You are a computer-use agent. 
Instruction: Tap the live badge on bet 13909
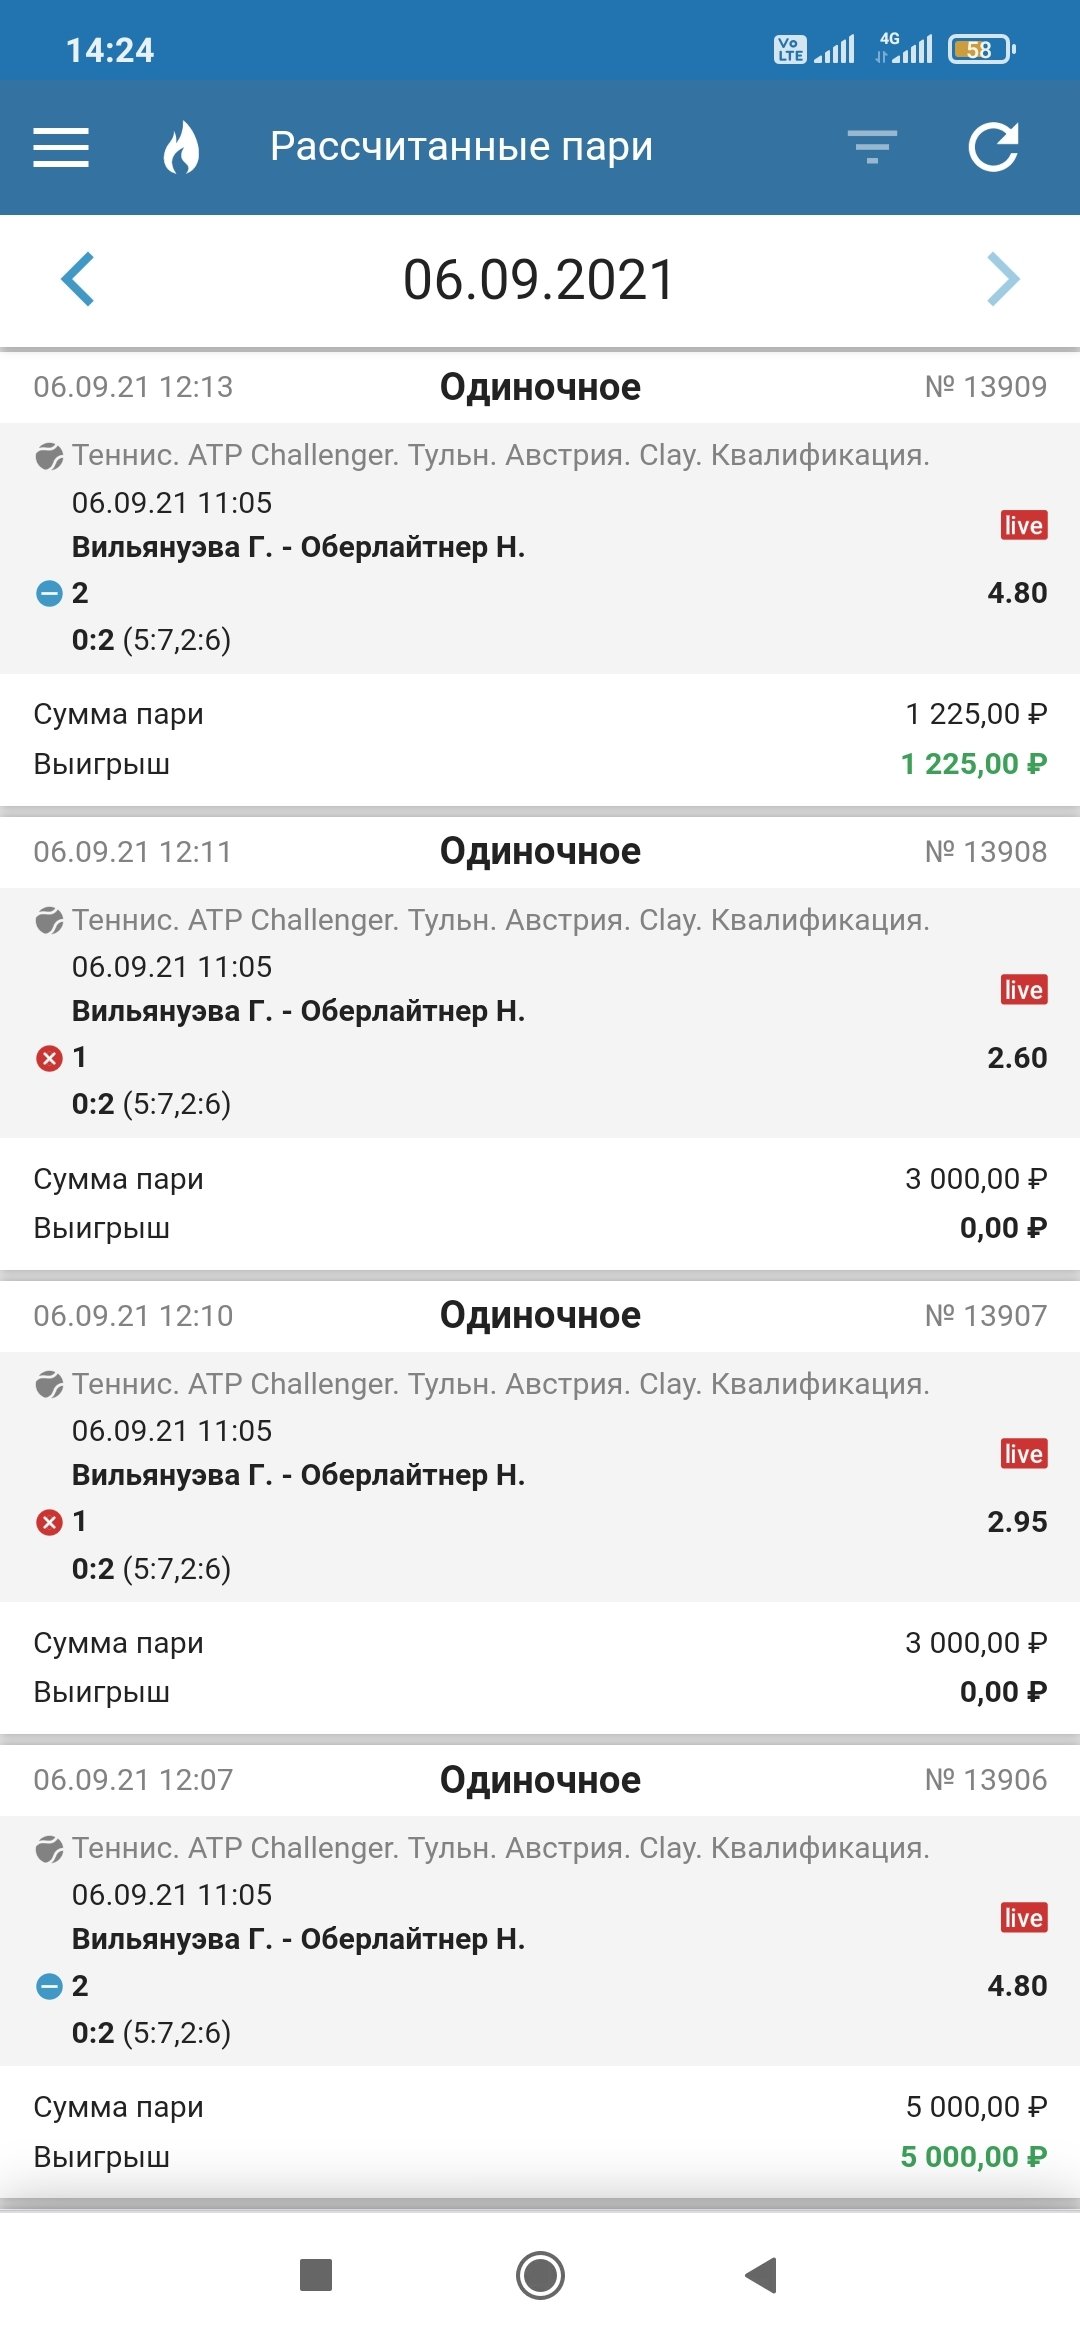(x=1023, y=526)
